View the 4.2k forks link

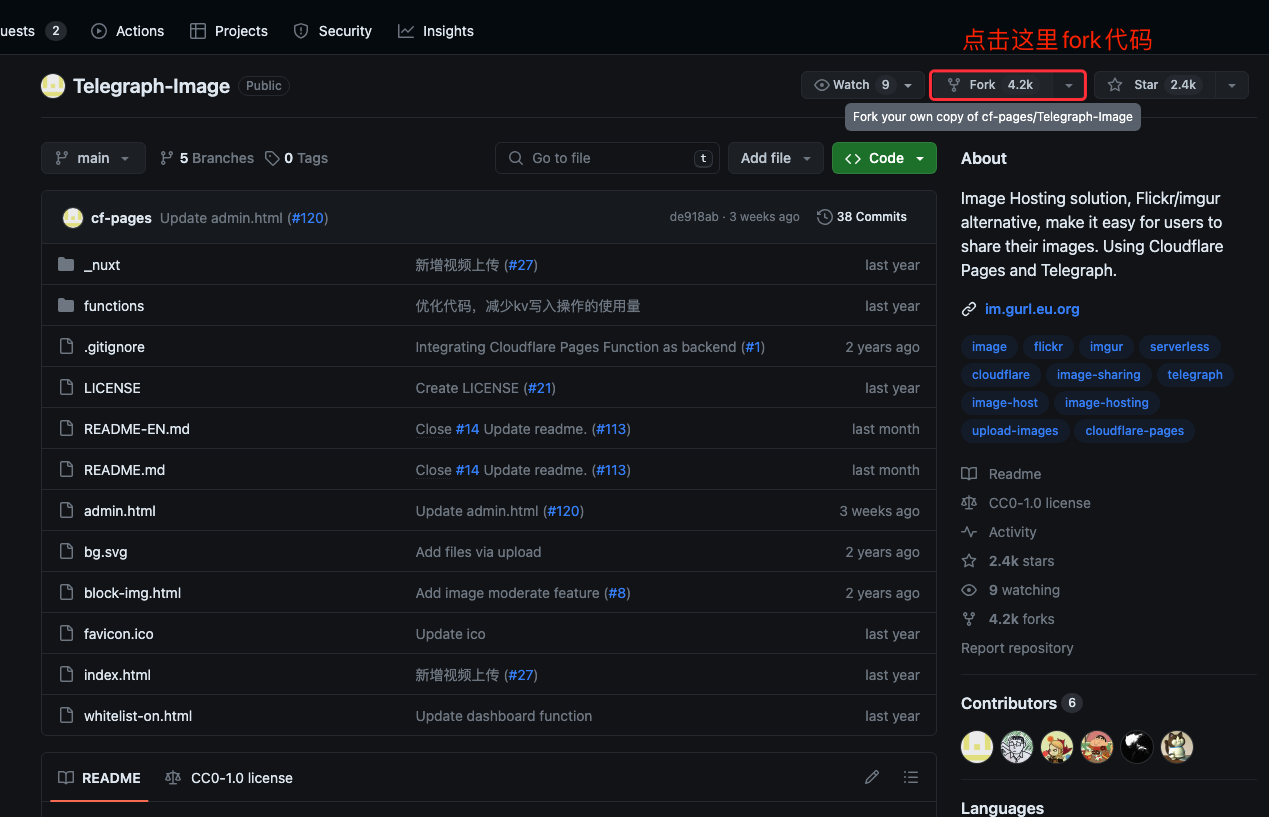[1008, 619]
